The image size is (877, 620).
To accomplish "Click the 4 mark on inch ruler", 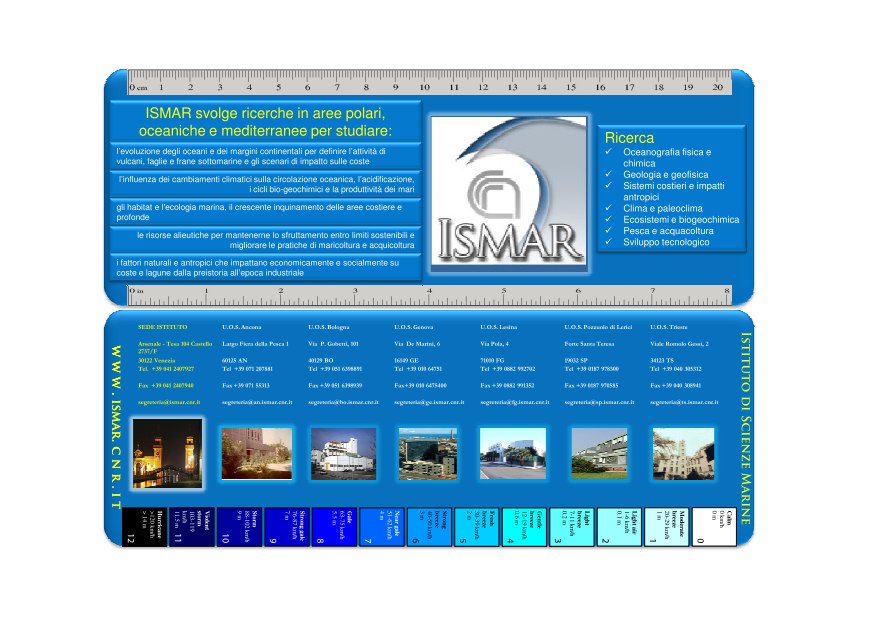I will tap(429, 291).
